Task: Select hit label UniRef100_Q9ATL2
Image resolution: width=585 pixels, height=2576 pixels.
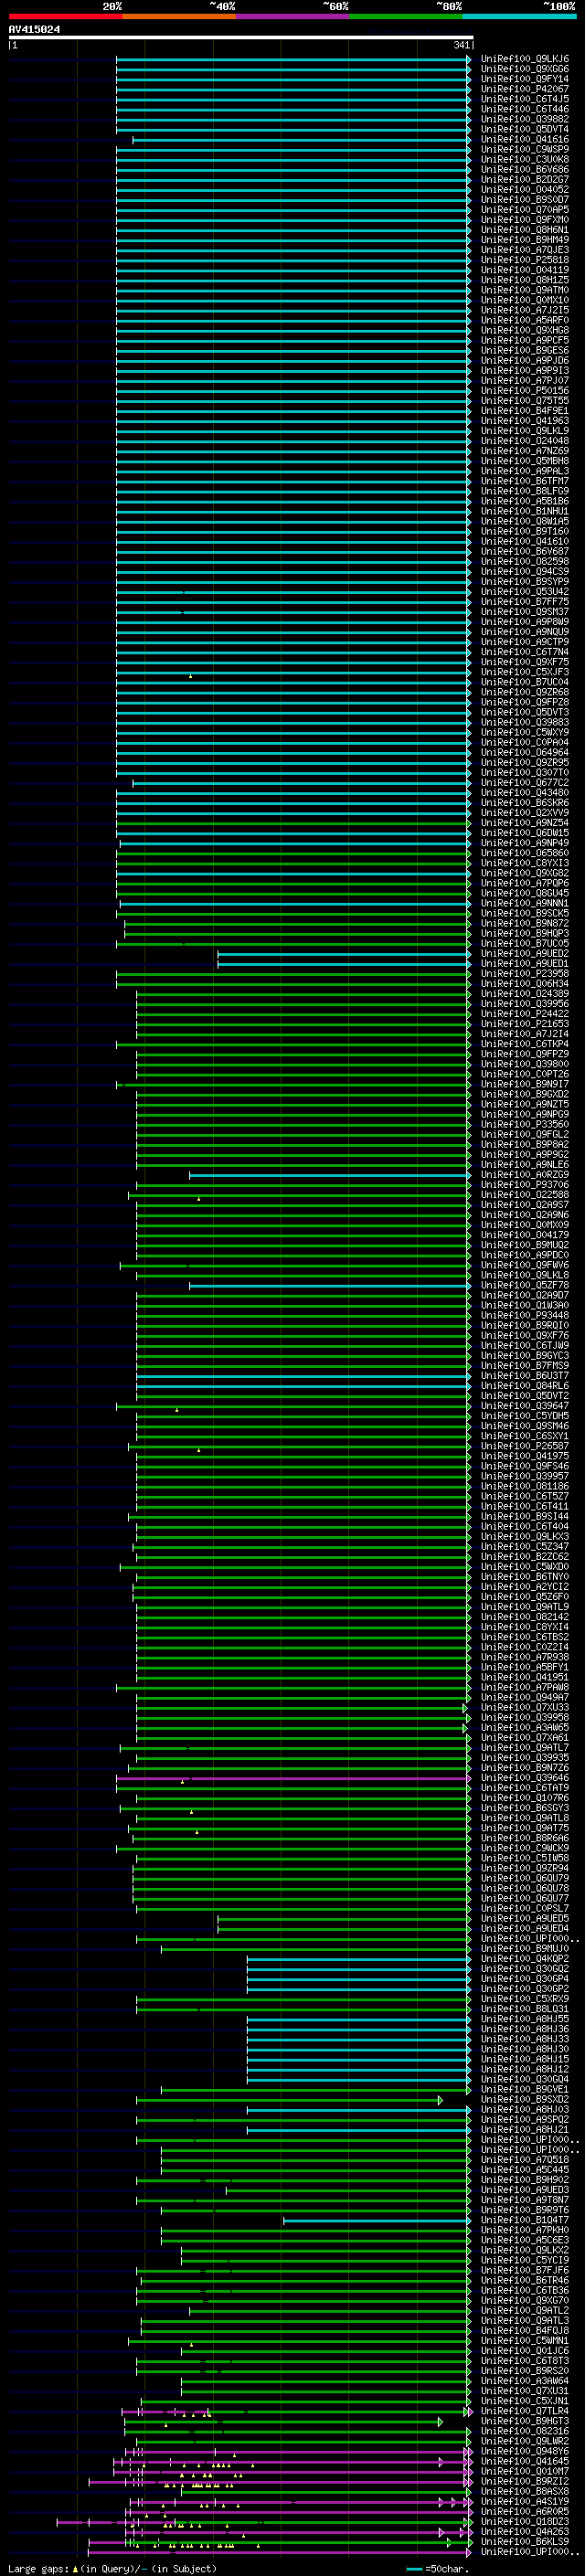Action: [525, 2310]
